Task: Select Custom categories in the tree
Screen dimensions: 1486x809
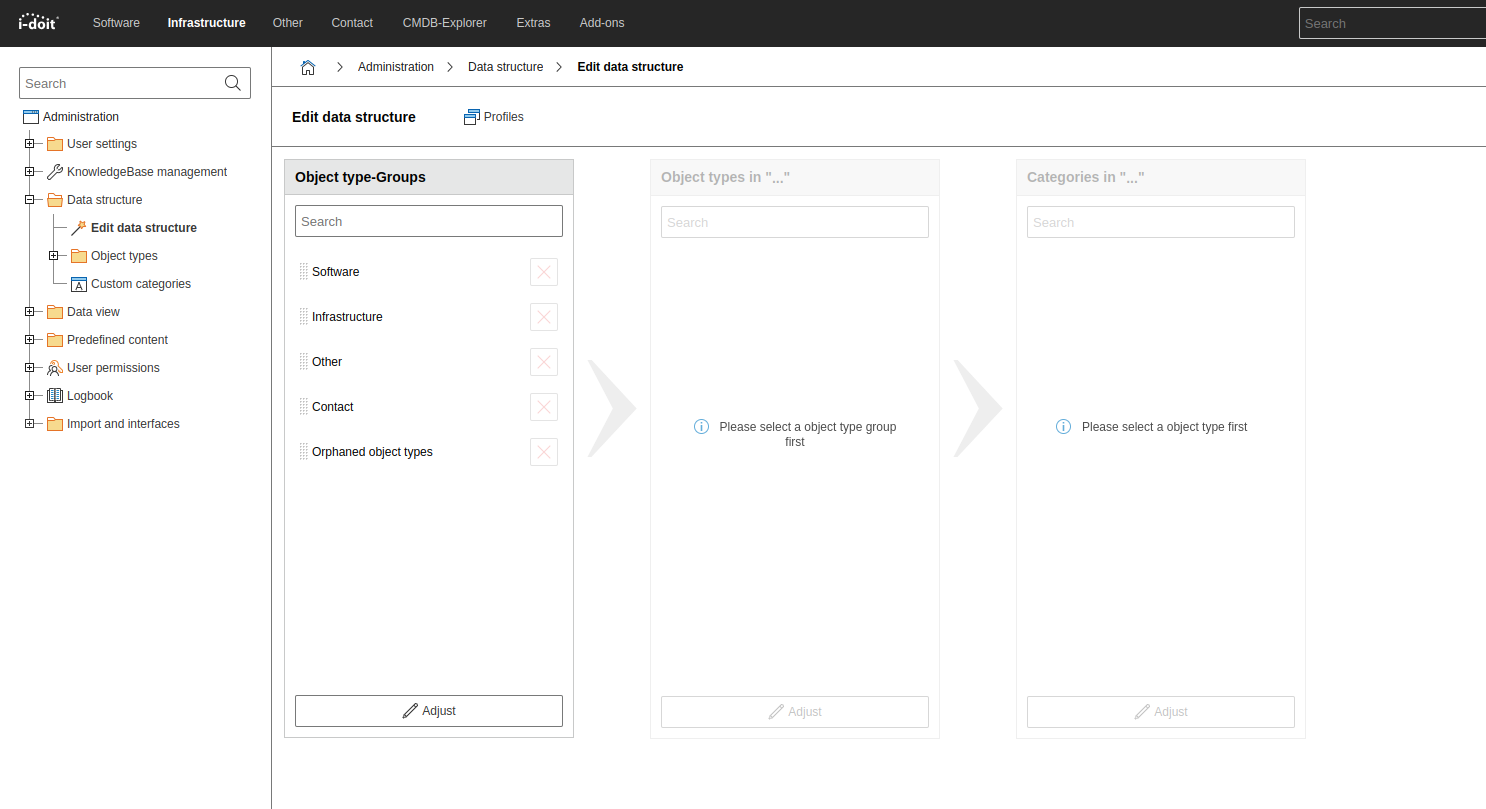Action: coord(141,284)
